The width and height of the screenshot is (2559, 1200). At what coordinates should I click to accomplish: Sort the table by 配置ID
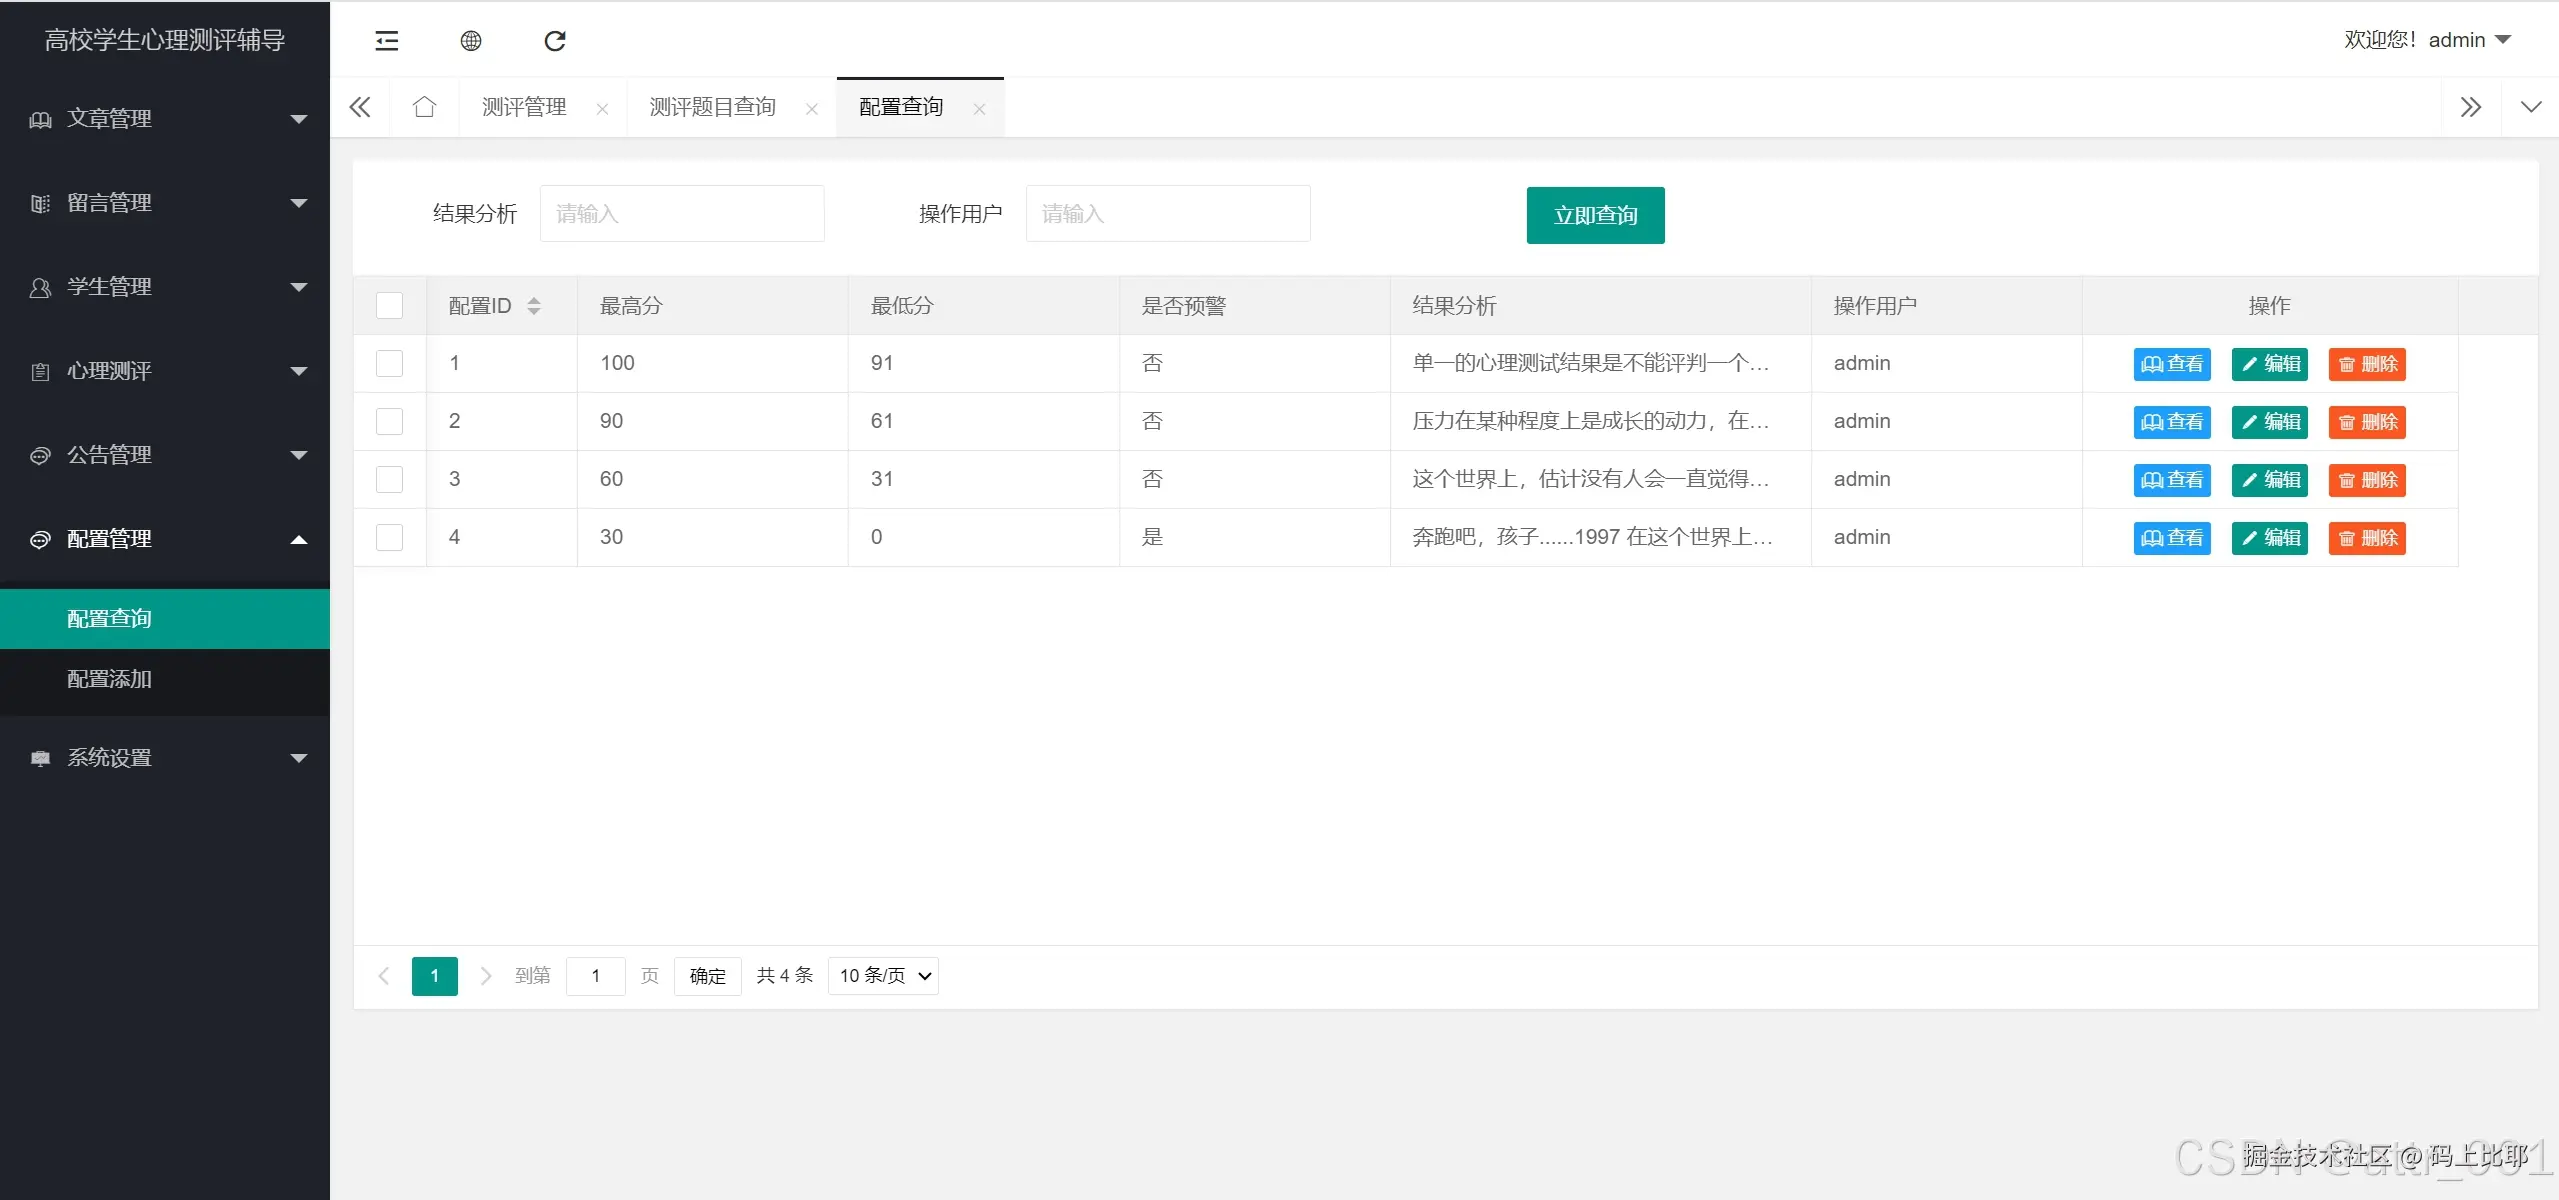point(534,306)
